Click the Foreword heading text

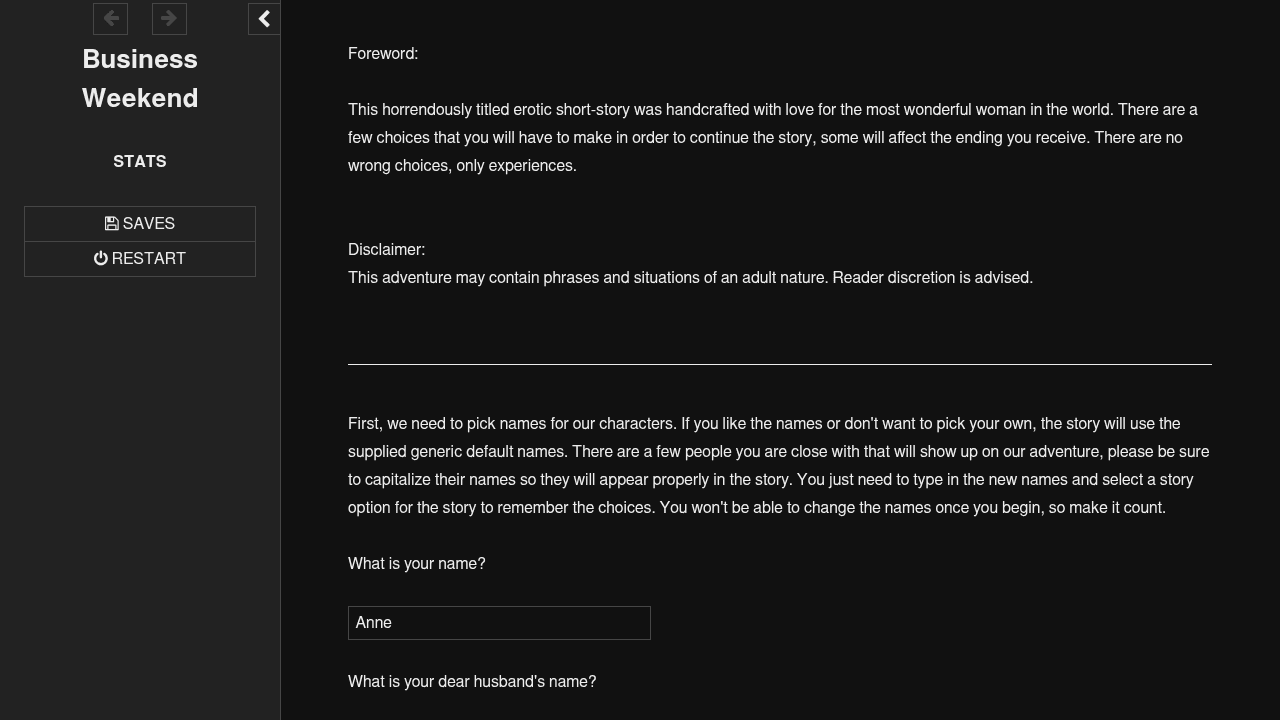click(x=383, y=54)
